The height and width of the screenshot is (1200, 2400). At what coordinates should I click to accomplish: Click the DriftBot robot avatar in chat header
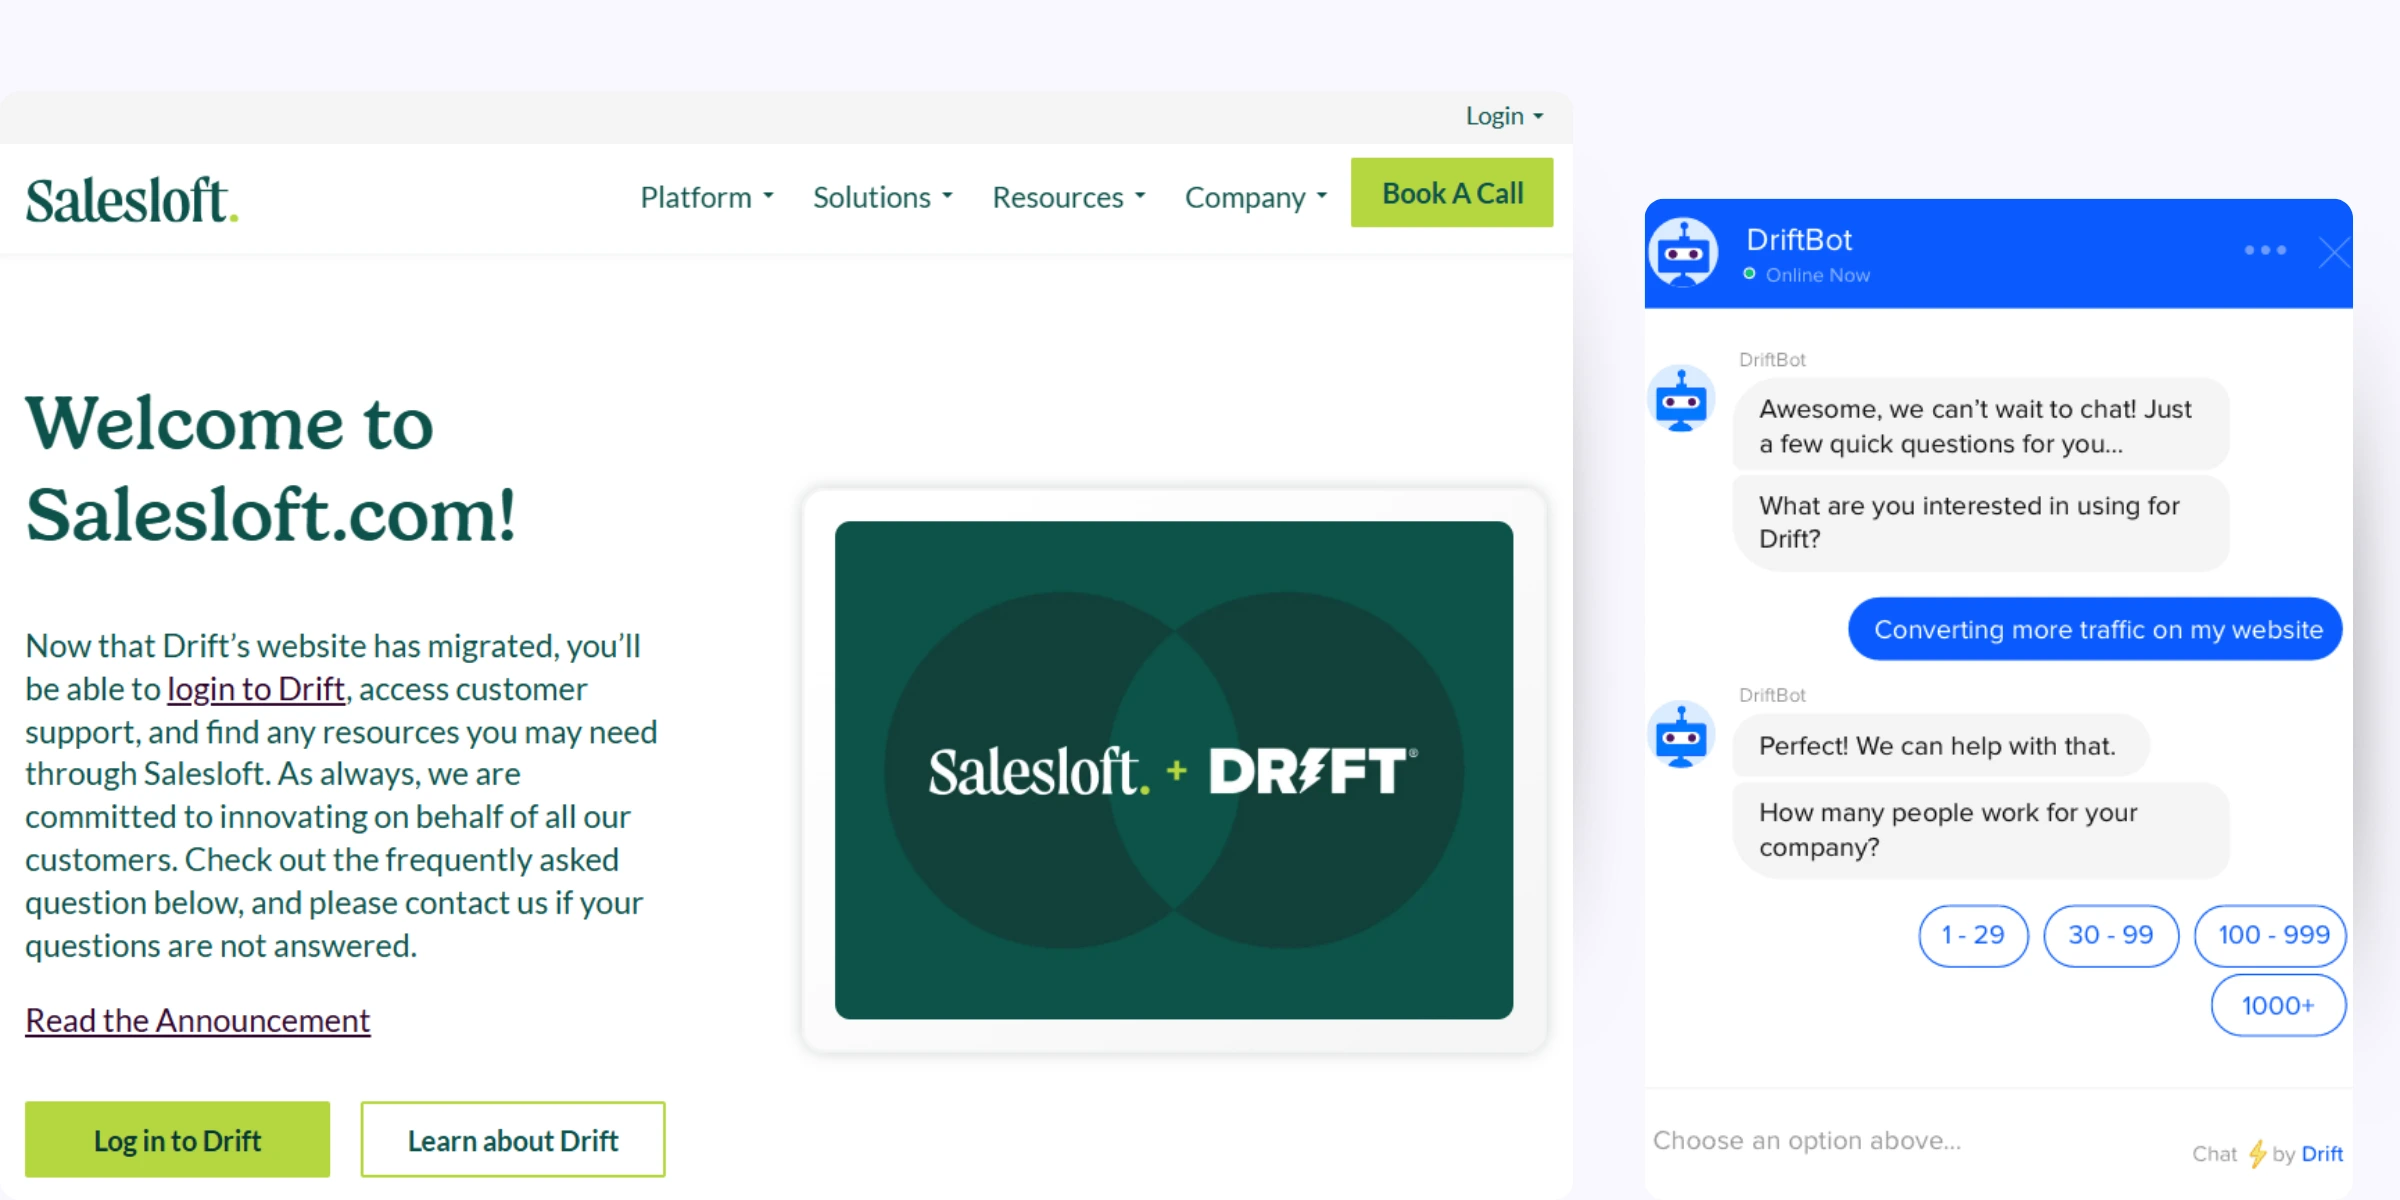pyautogui.click(x=1684, y=253)
